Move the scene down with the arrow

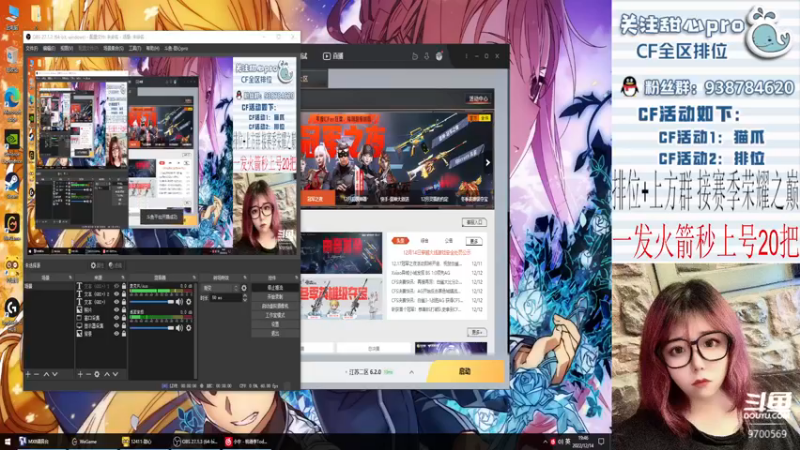(55, 374)
